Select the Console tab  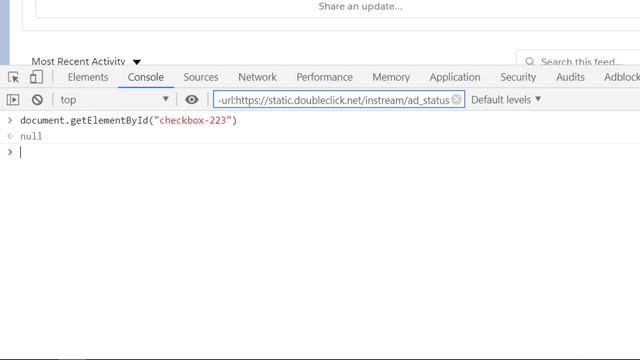(x=146, y=77)
